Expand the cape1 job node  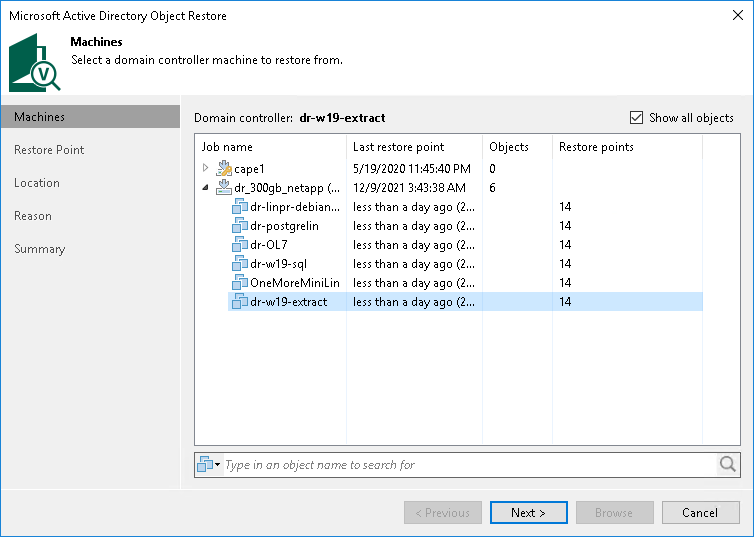click(205, 168)
